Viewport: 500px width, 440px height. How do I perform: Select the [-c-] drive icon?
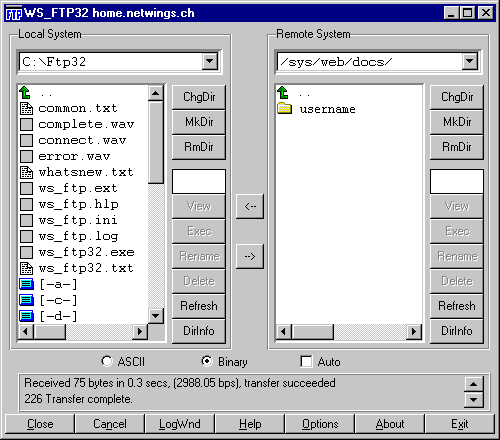(26, 300)
